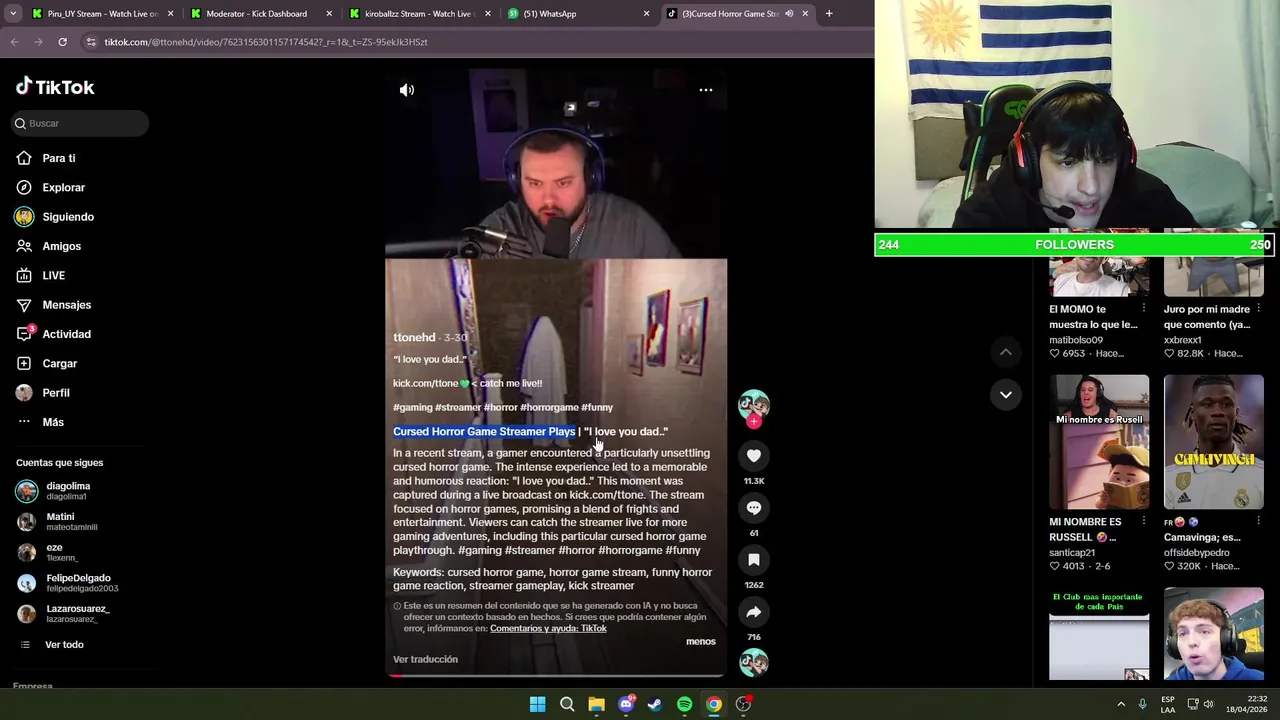Viewport: 1280px width, 720px height.
Task: Open options for Juro por mi madre video
Action: [x=1258, y=309]
